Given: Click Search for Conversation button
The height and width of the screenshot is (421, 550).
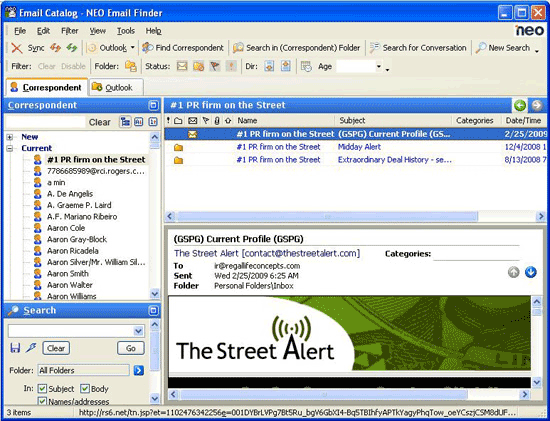Looking at the screenshot, I should (x=418, y=48).
